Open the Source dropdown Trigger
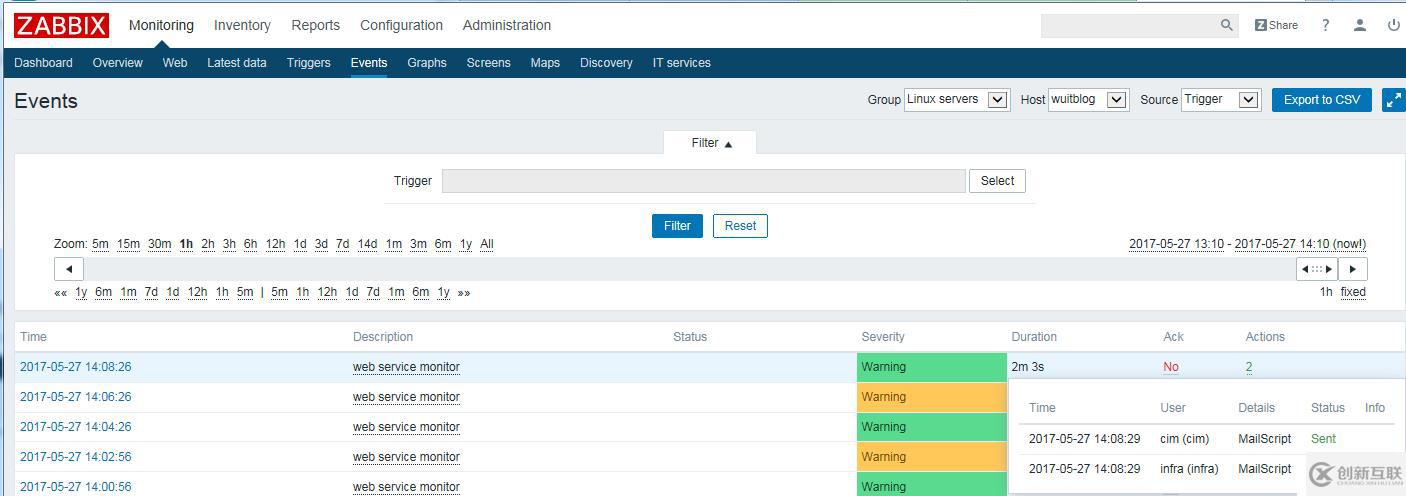This screenshot has height=496, width=1406. [x=1220, y=99]
